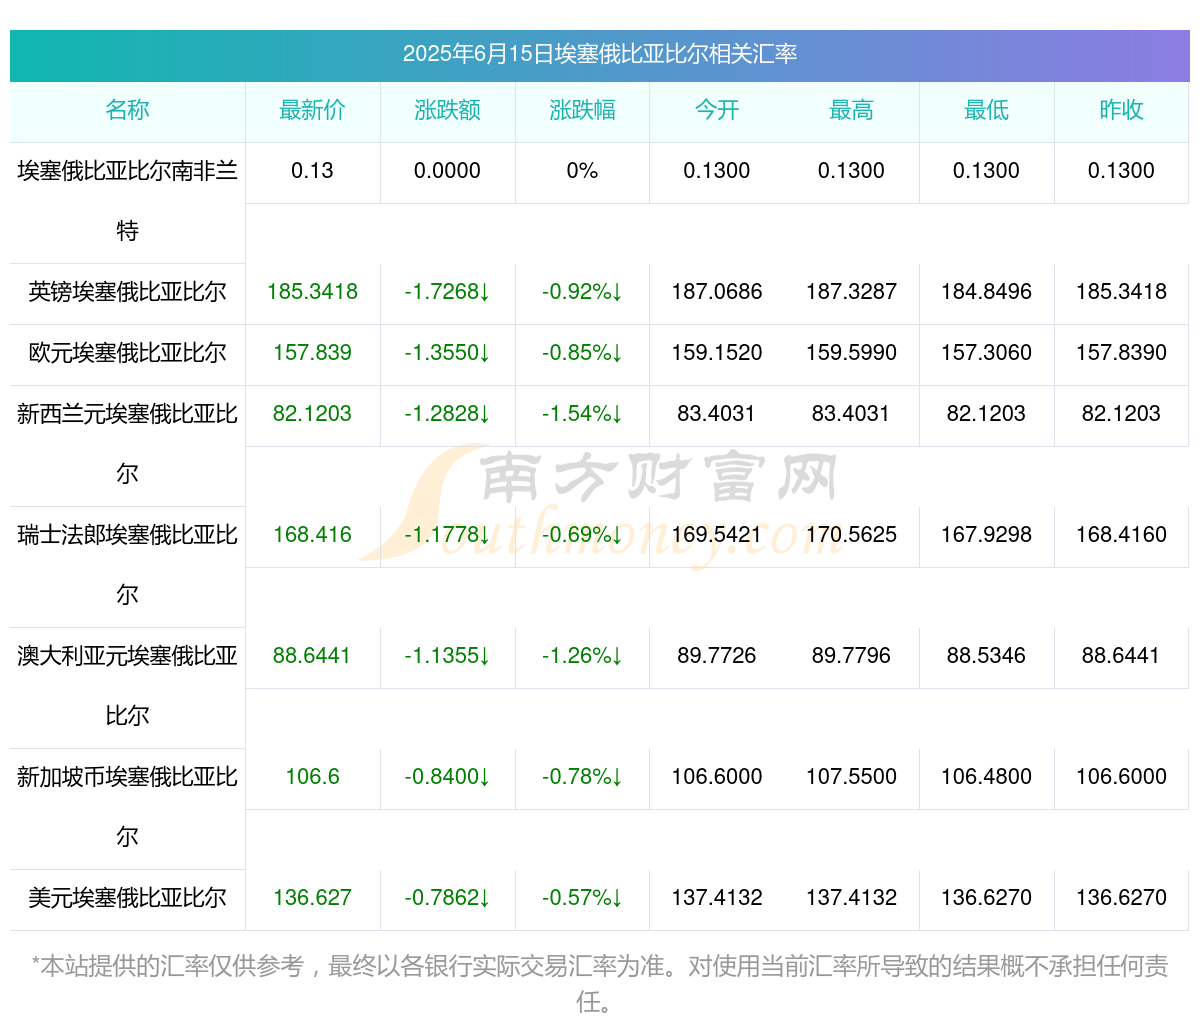
Task: Select the 最新价 column header
Action: click(x=312, y=110)
